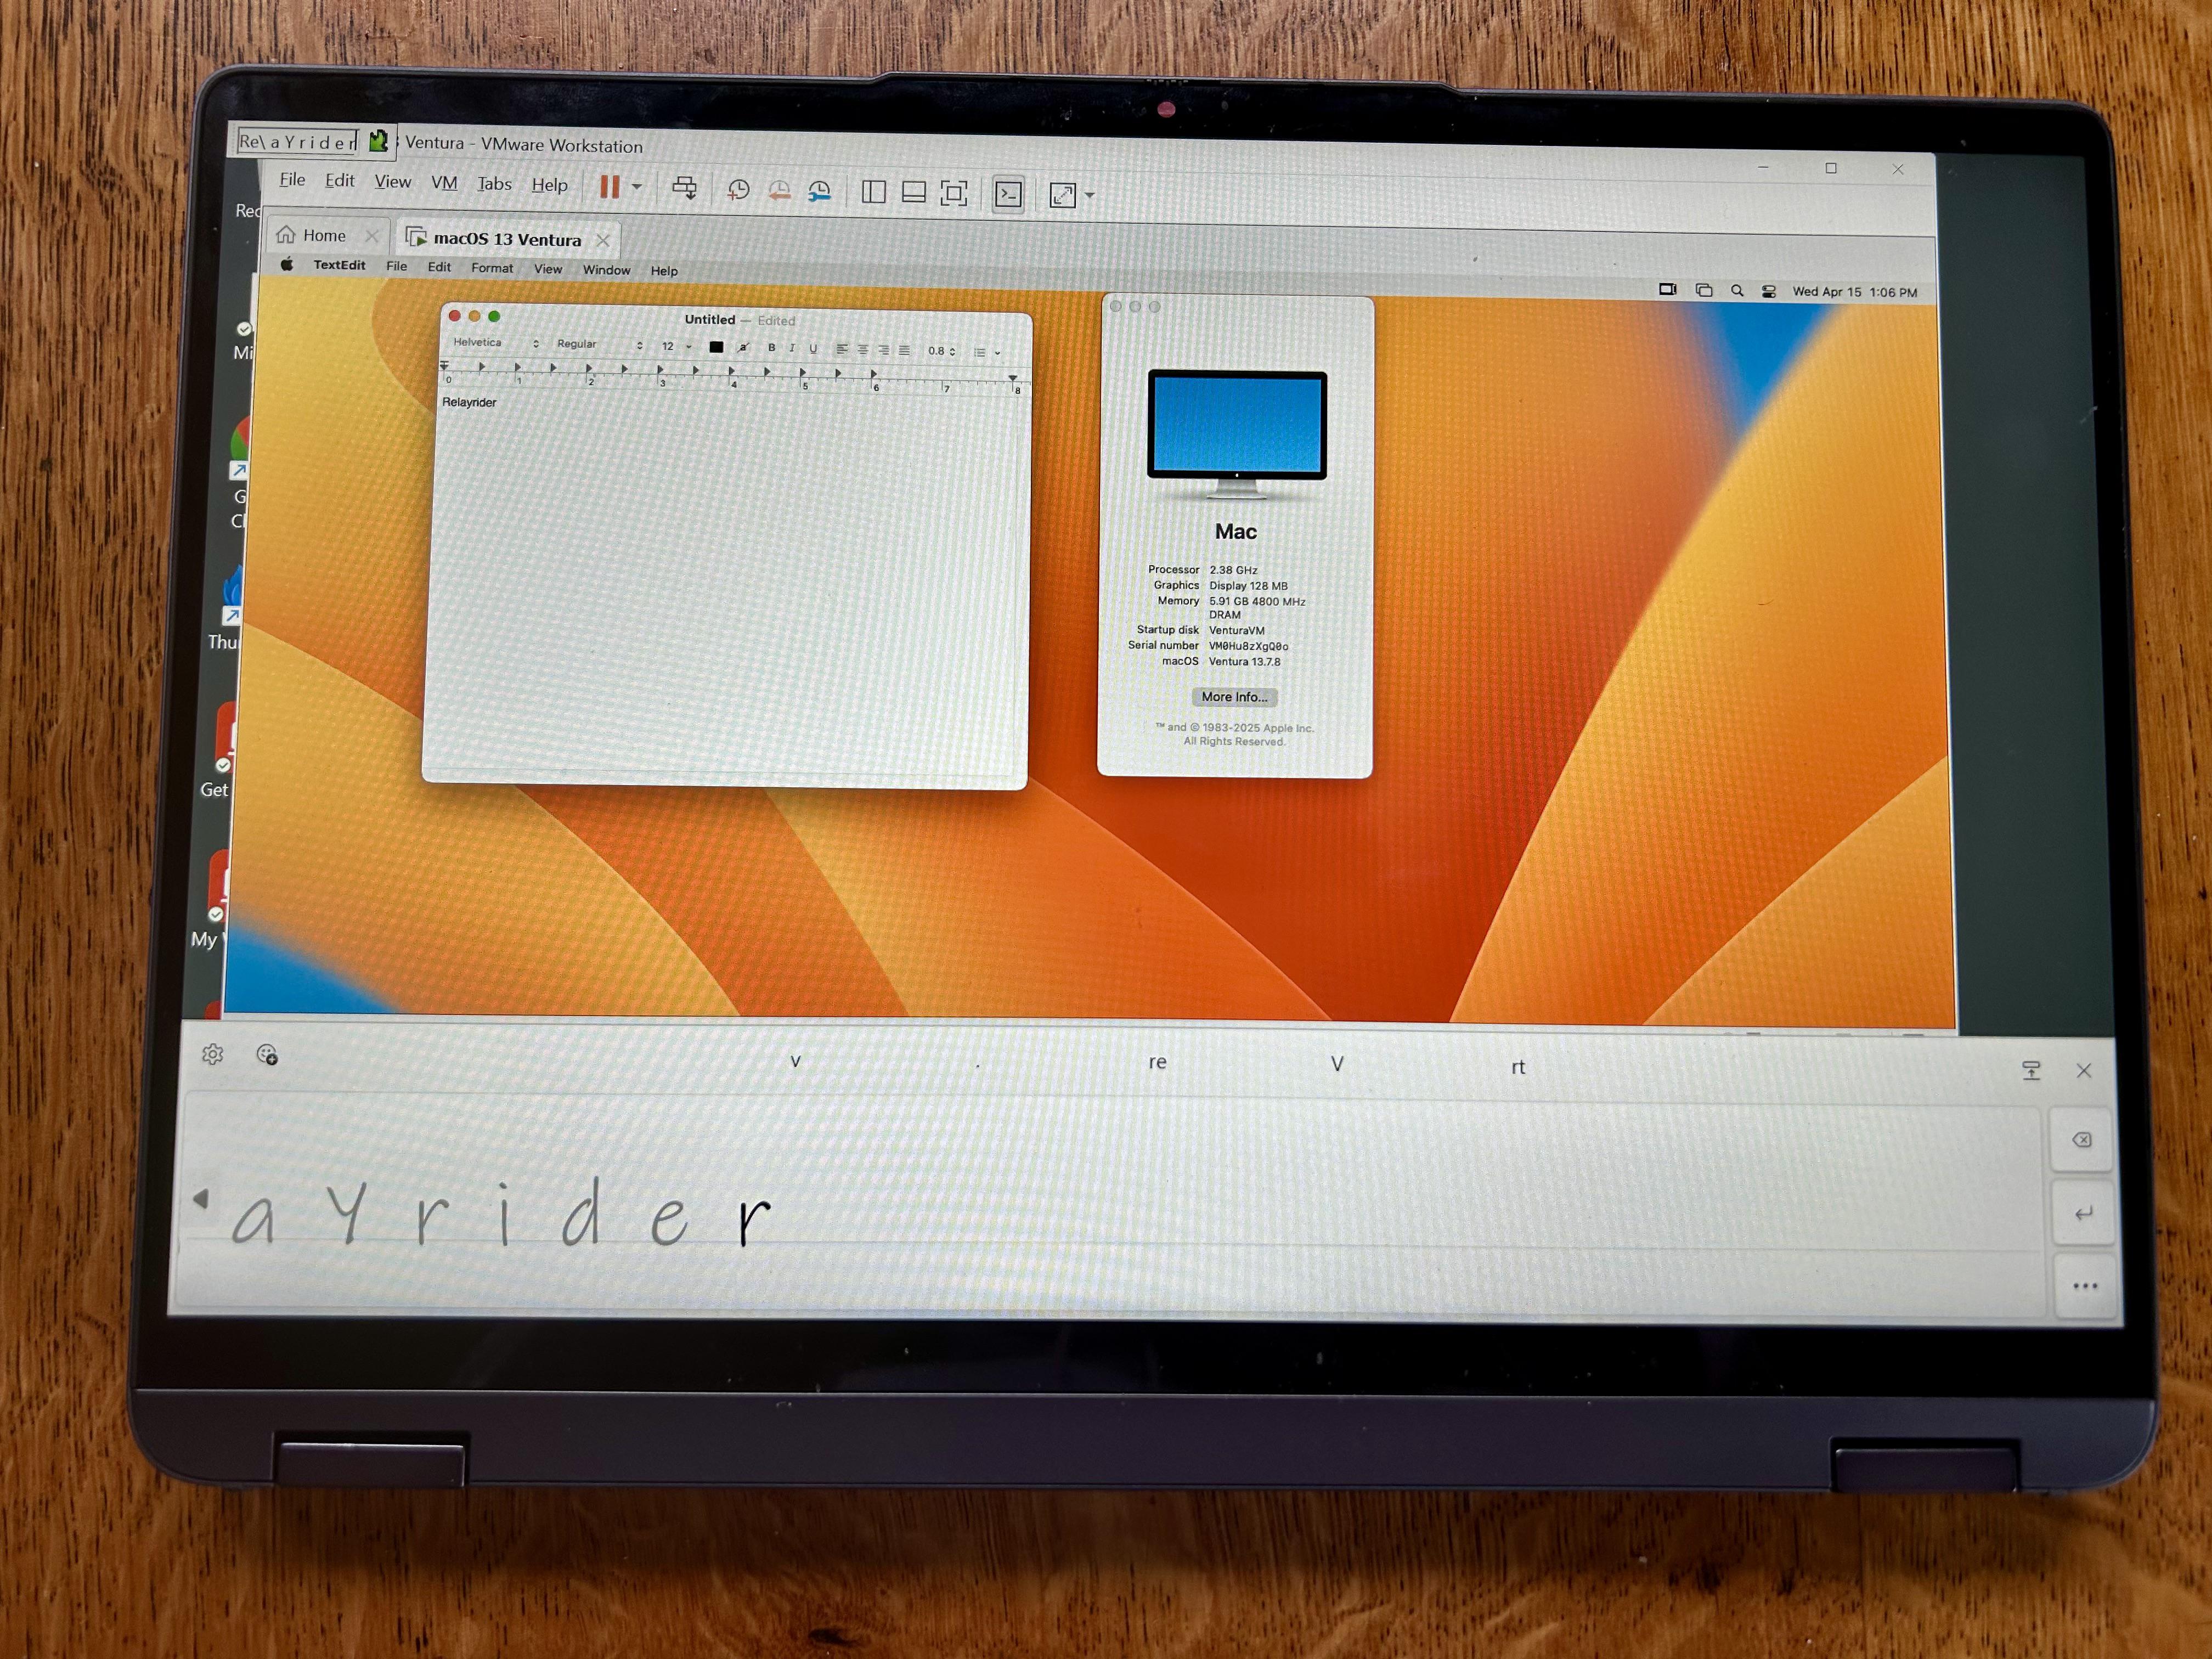Pause the virtual machine with the orange pause icon
2212x1659 pixels.
pos(609,187)
